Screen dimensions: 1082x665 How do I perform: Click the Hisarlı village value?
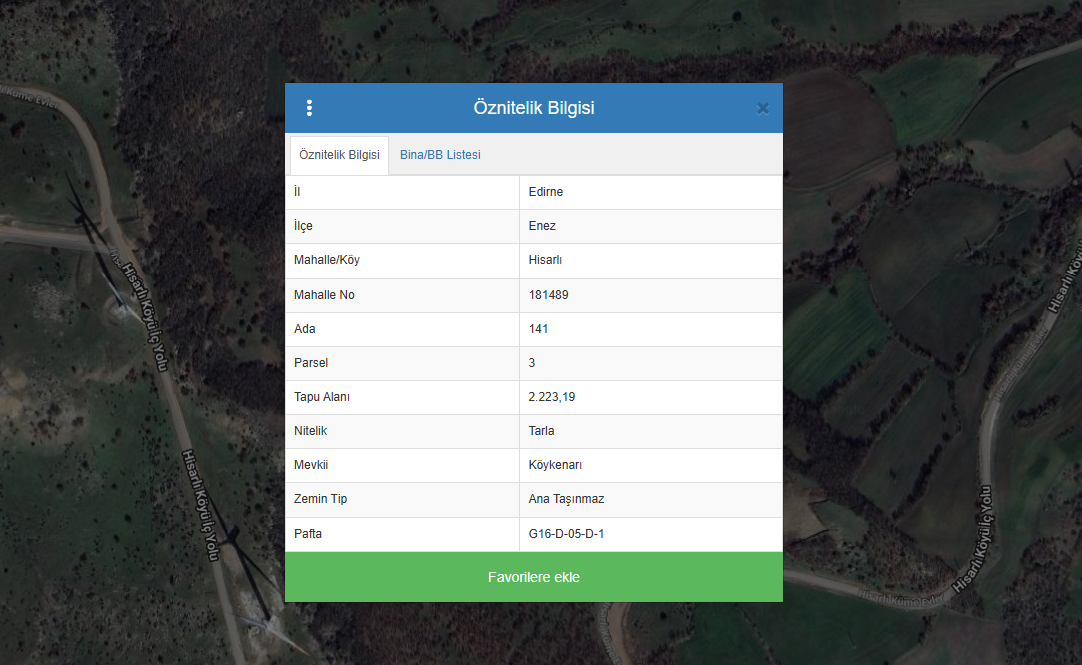coord(546,260)
